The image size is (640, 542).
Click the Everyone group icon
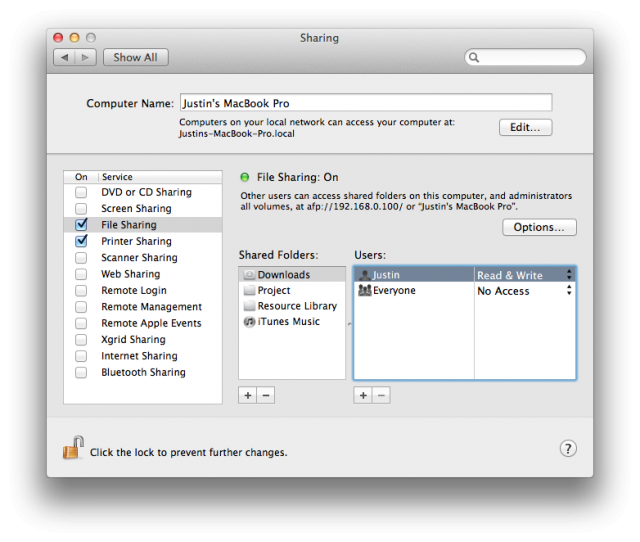point(364,291)
